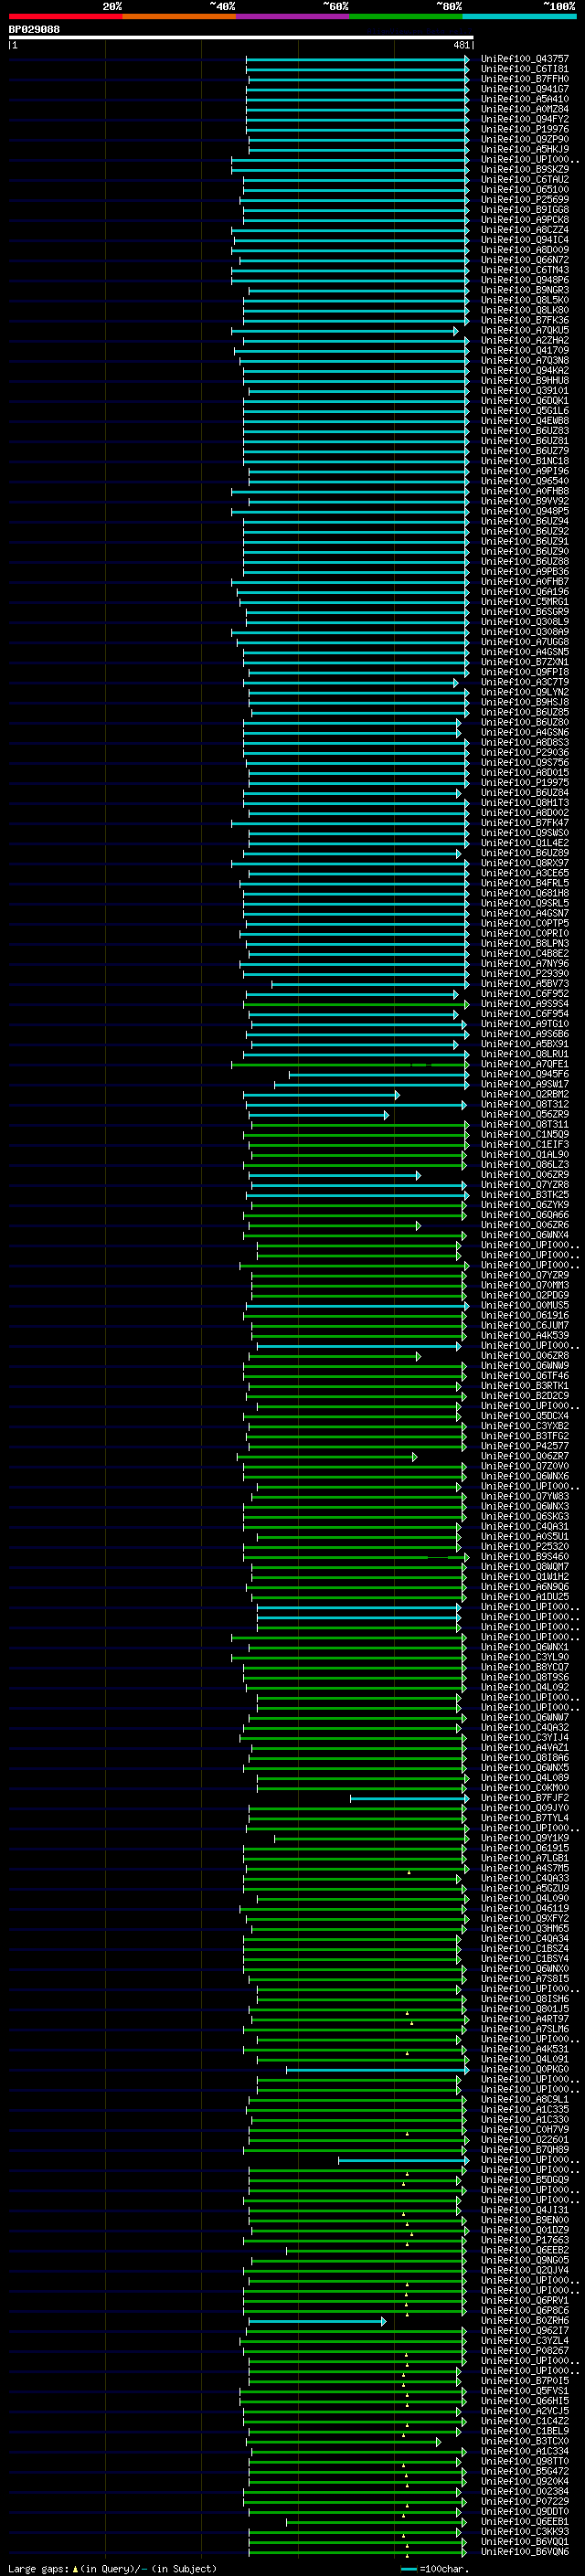
Task: Click the UniRef100_P25699 label
Action: [x=525, y=200]
